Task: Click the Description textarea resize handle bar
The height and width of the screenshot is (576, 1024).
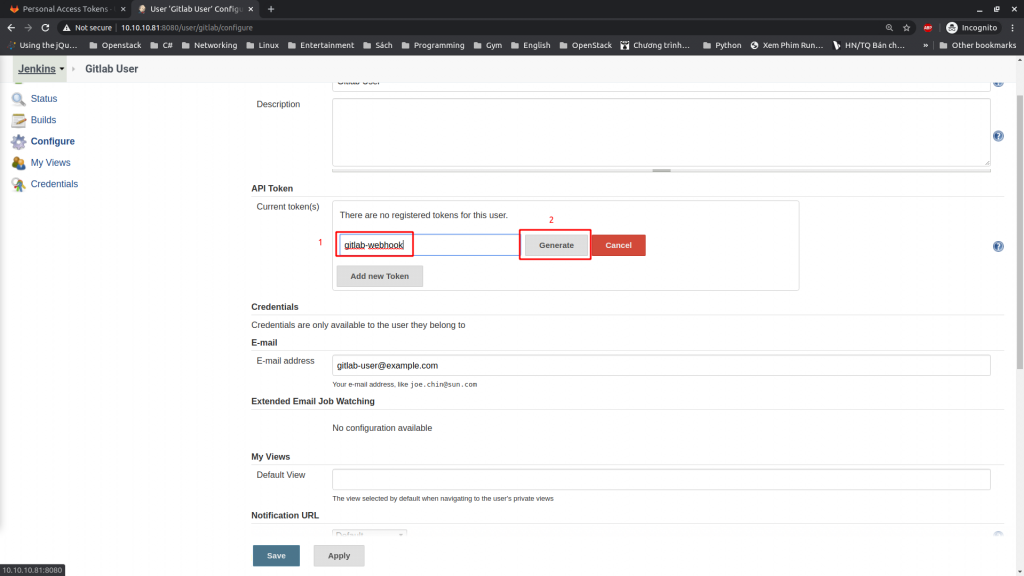Action: coord(661,170)
